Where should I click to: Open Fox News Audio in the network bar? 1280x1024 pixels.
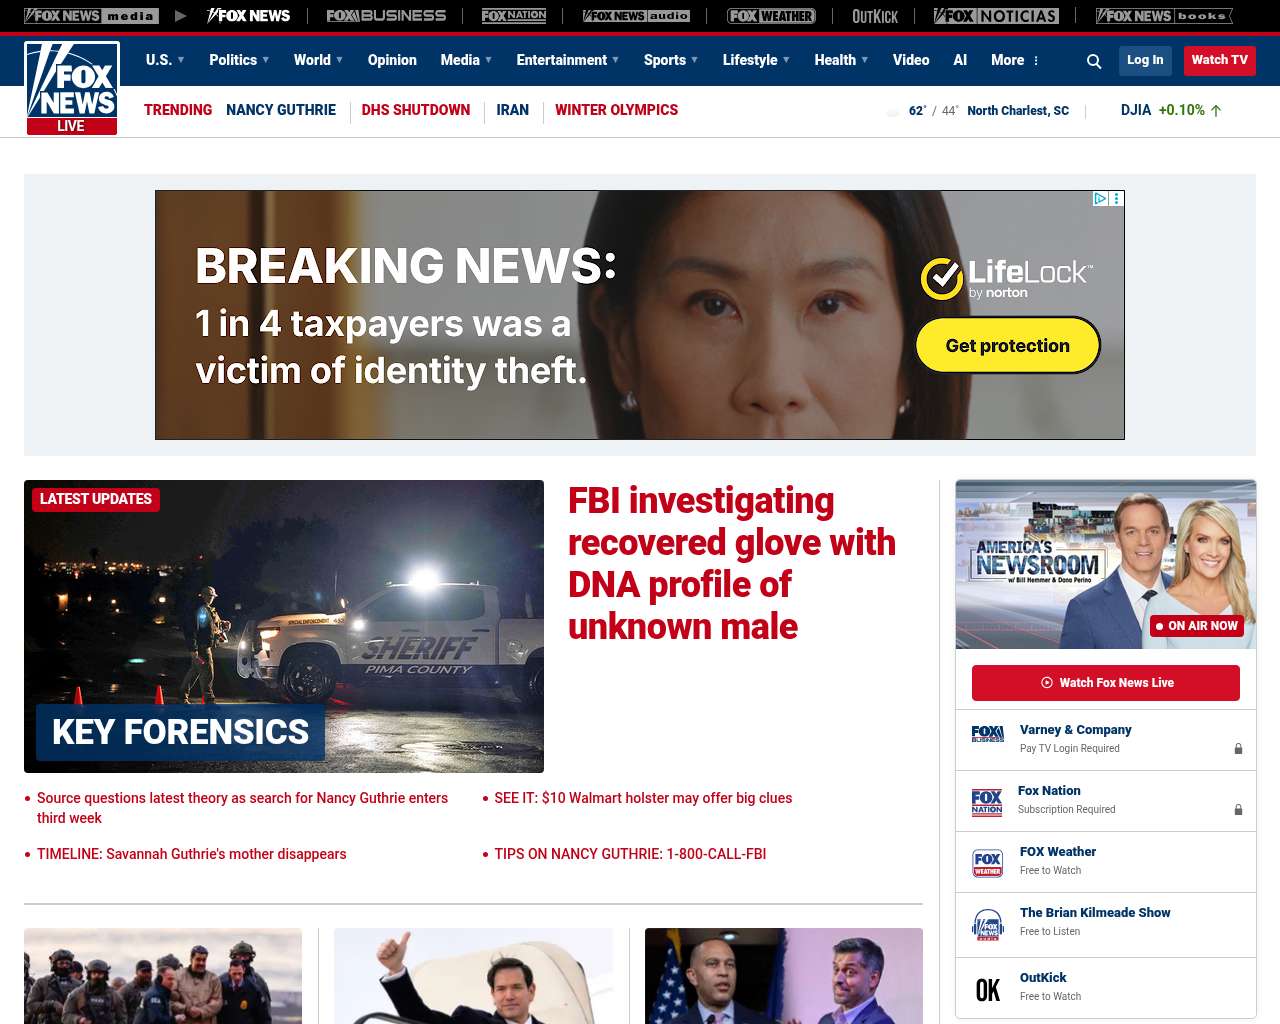coord(637,16)
